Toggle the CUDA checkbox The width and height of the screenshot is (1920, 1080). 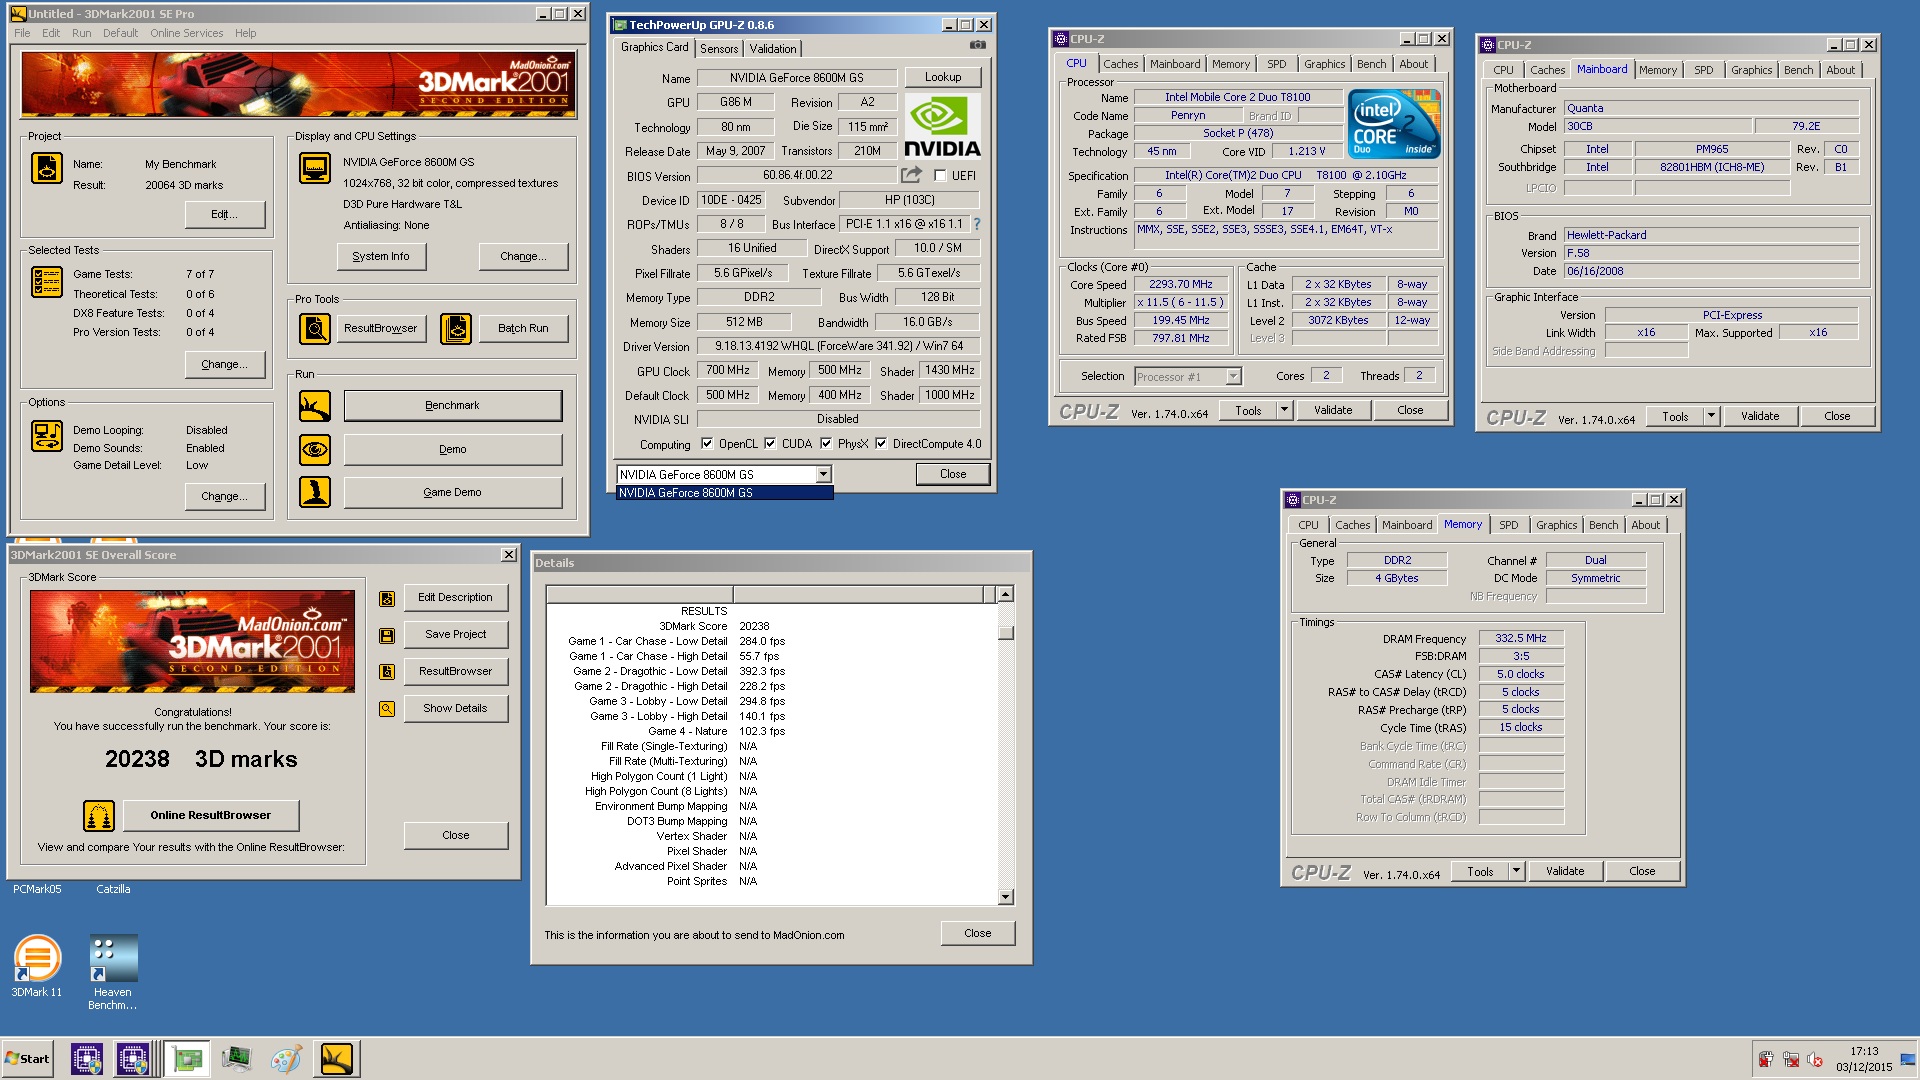[x=770, y=444]
